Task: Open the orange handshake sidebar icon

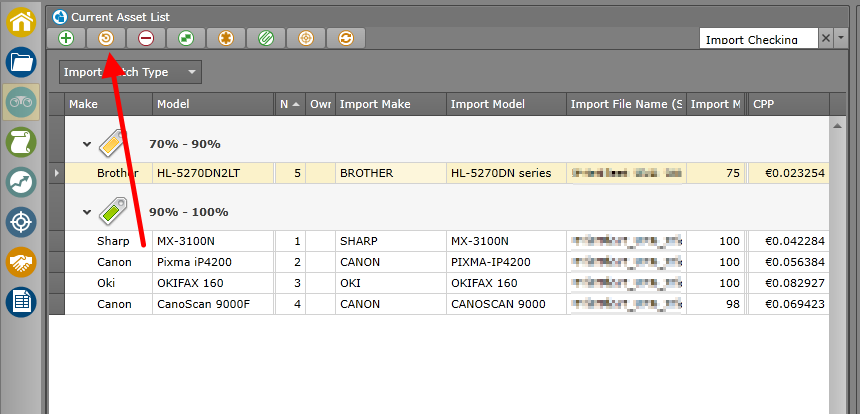Action: click(x=21, y=263)
